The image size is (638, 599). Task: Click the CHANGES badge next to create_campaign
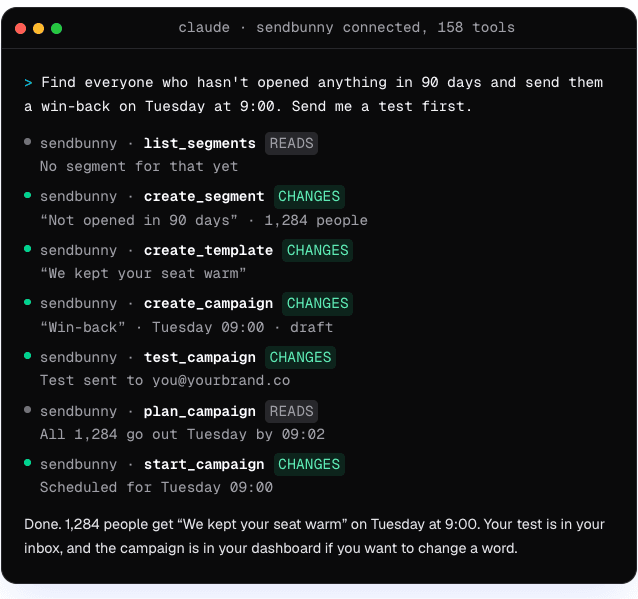pyautogui.click(x=317, y=304)
